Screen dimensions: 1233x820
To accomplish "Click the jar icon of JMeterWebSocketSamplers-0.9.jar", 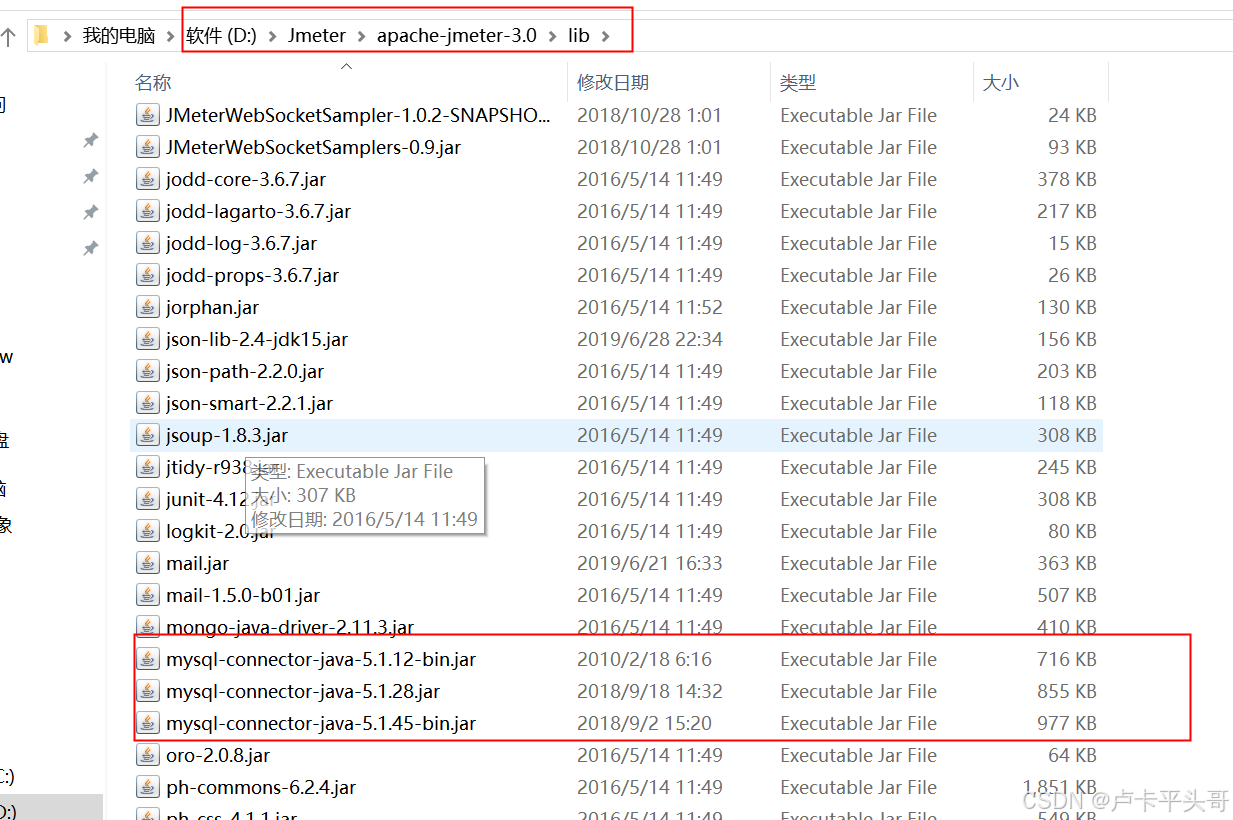I will (x=148, y=147).
